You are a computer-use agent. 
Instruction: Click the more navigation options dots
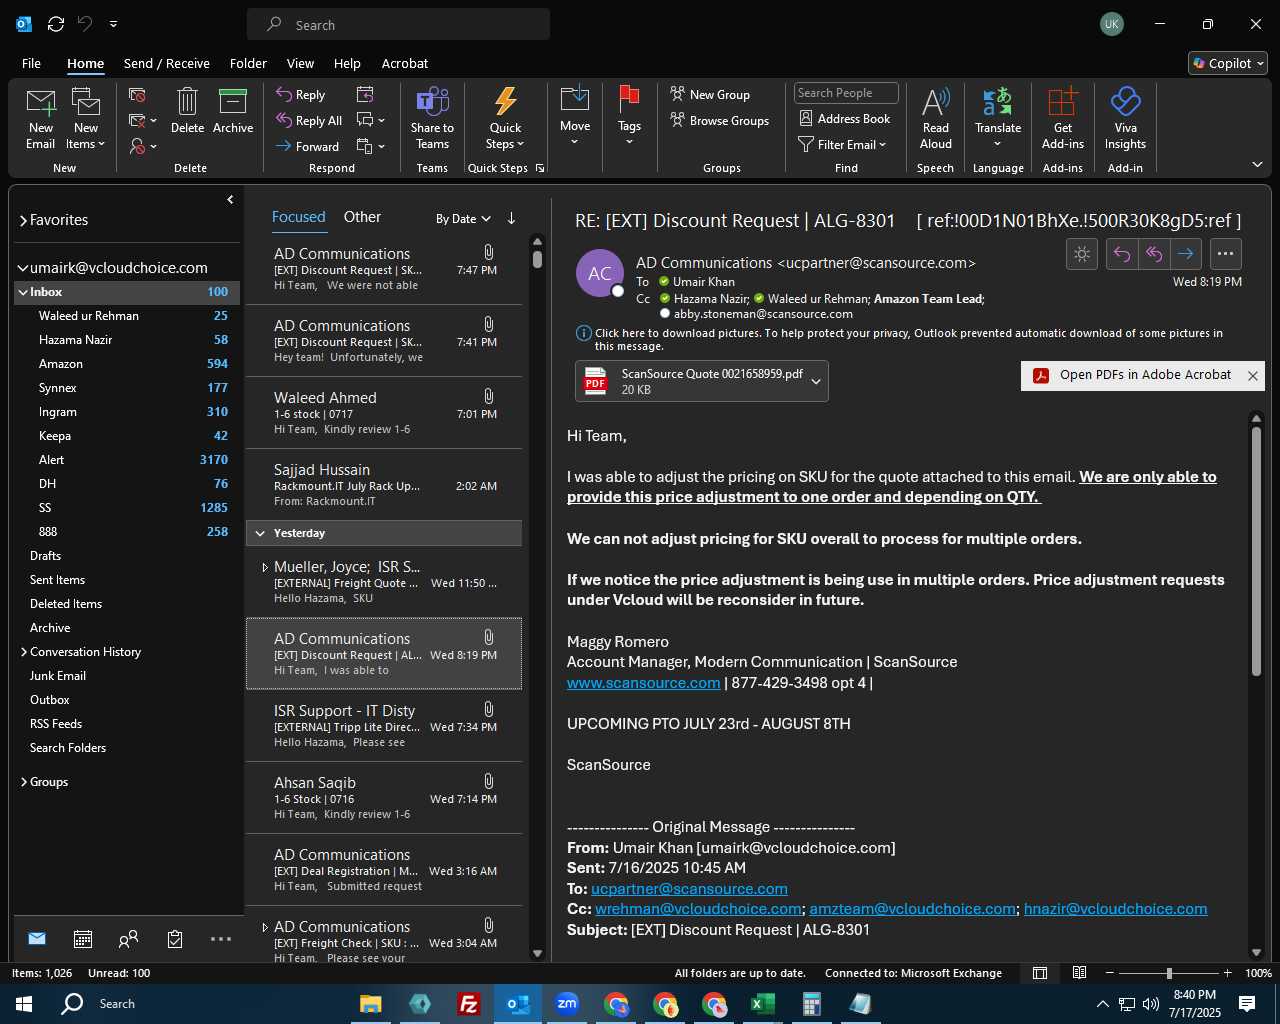221,938
